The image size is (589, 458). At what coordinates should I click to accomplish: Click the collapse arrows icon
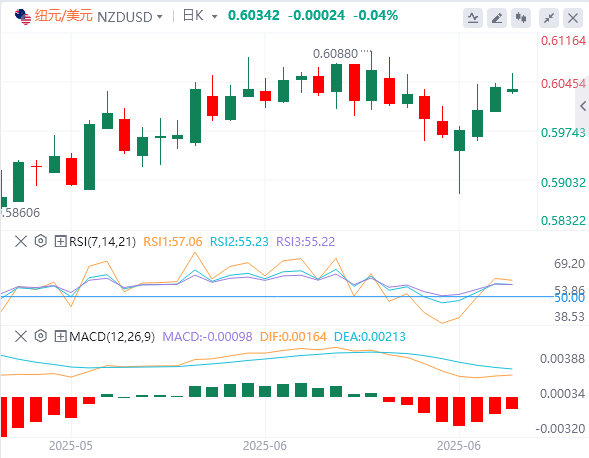pos(549,18)
